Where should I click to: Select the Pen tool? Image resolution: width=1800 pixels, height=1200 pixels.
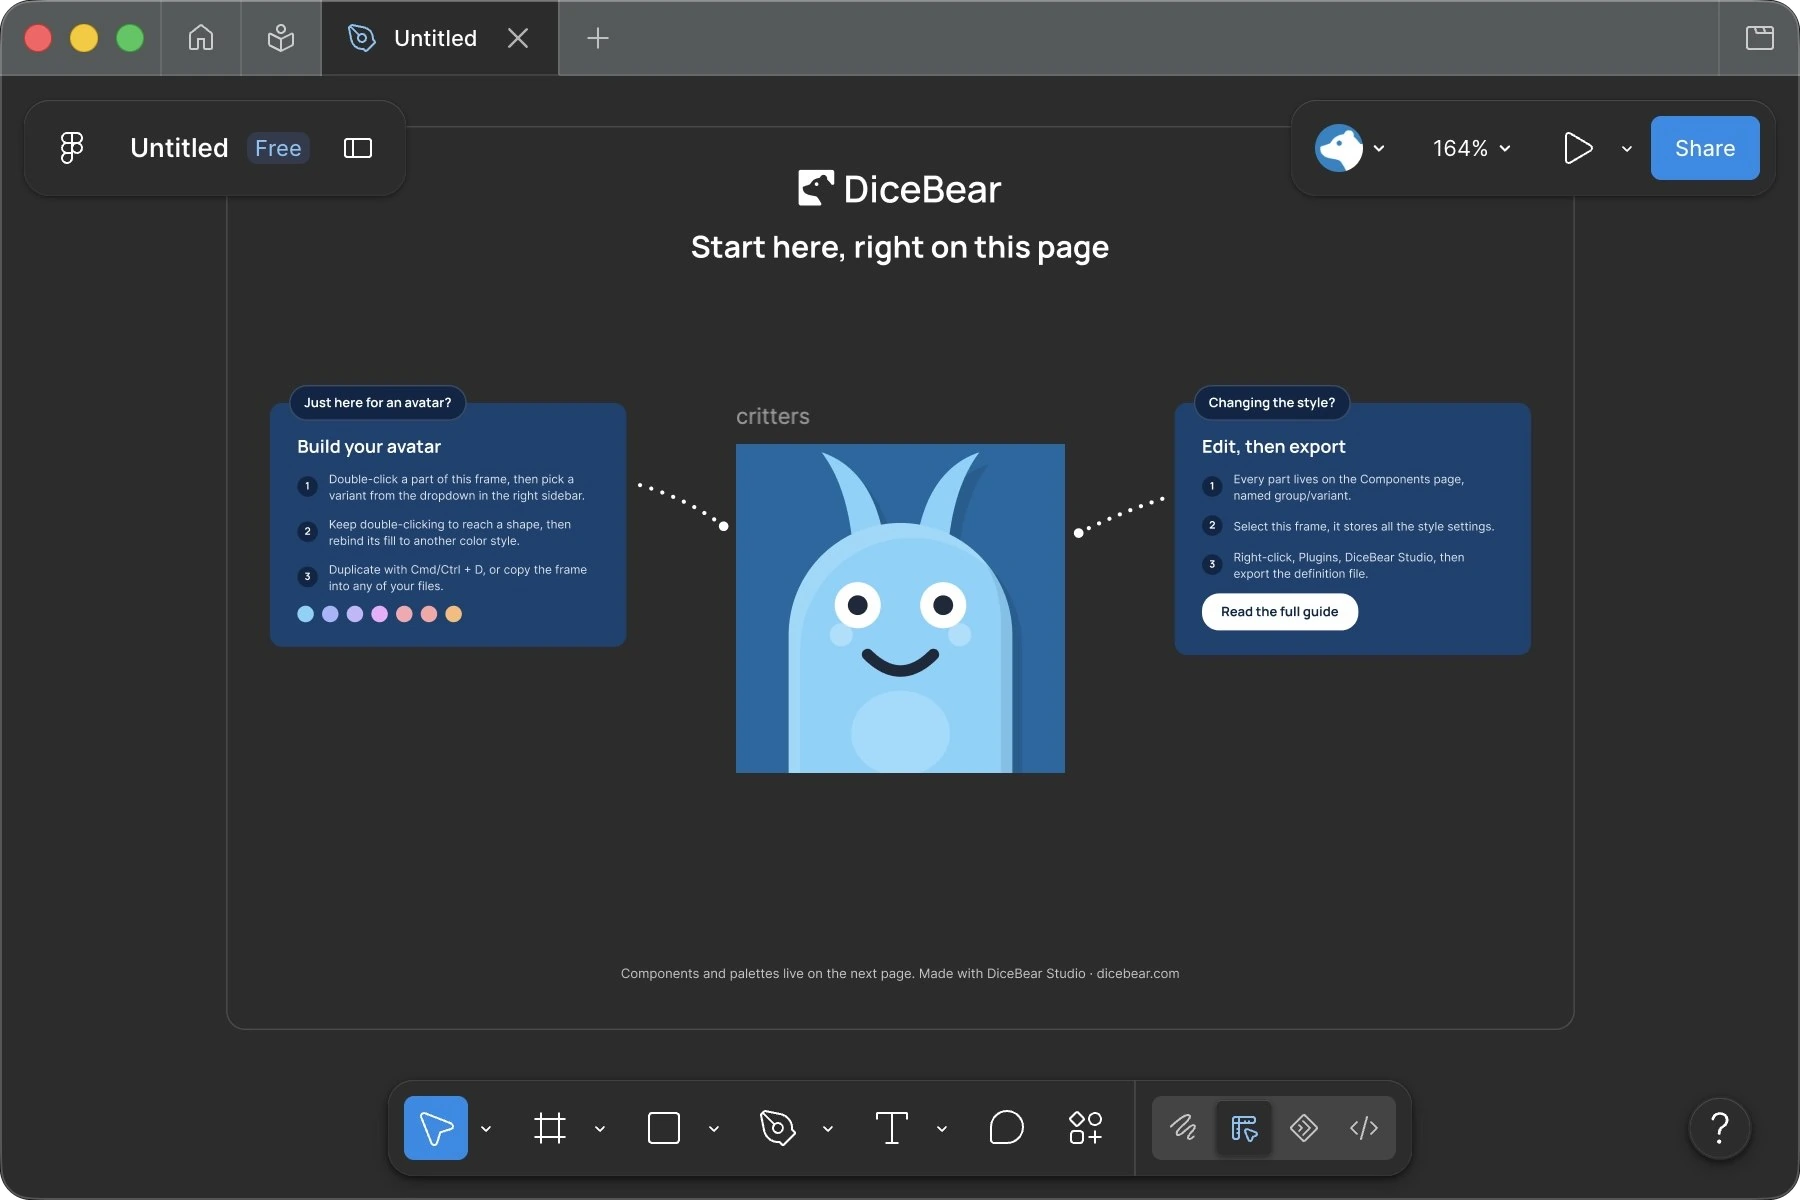pos(777,1128)
